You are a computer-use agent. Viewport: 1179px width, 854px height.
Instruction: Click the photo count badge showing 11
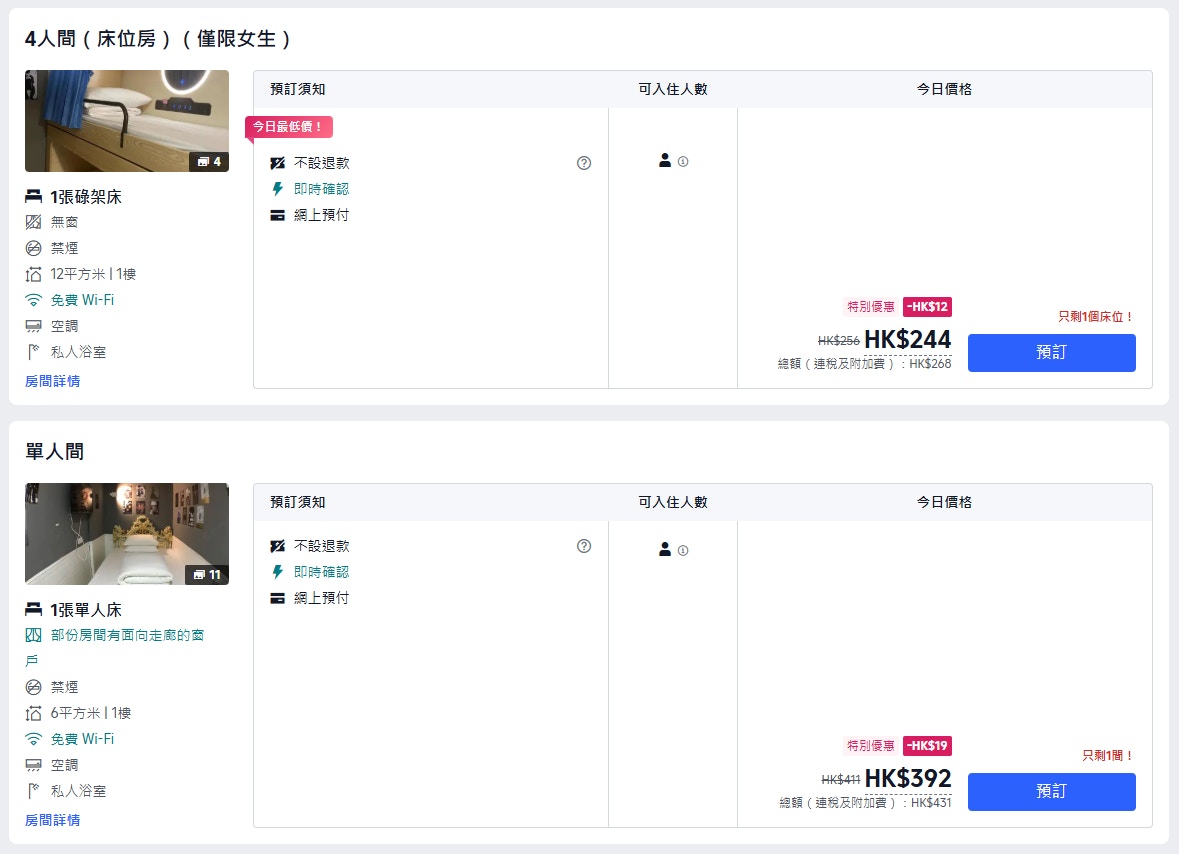tap(208, 574)
